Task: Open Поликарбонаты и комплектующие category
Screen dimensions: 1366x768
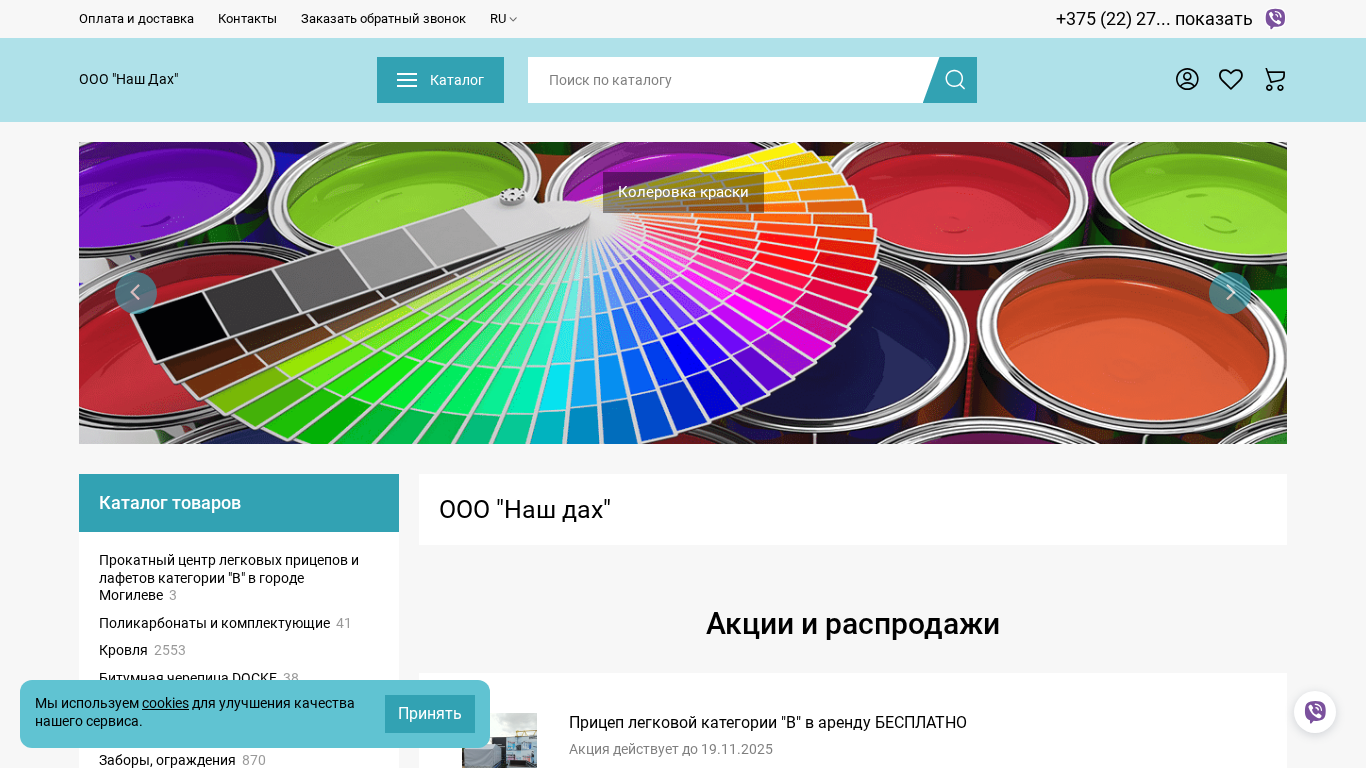Action: tap(214, 623)
